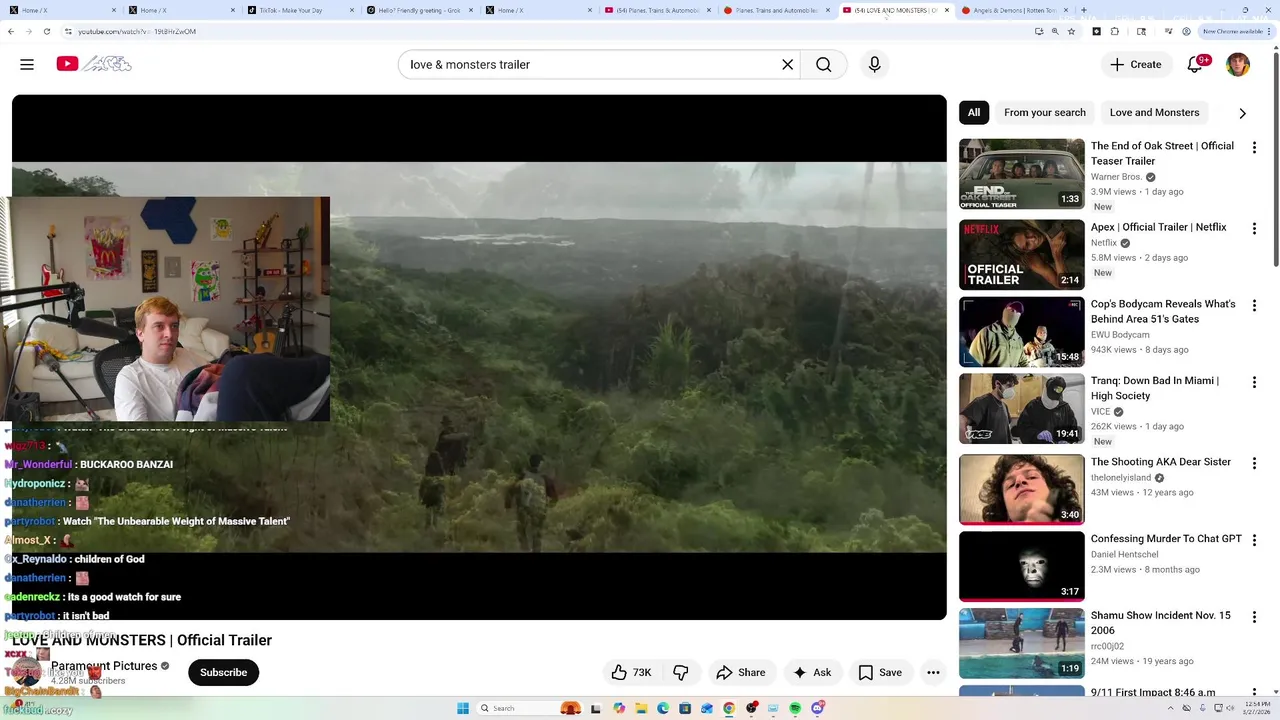This screenshot has width=1280, height=720.
Task: Select the From your search chip
Action: [1044, 112]
